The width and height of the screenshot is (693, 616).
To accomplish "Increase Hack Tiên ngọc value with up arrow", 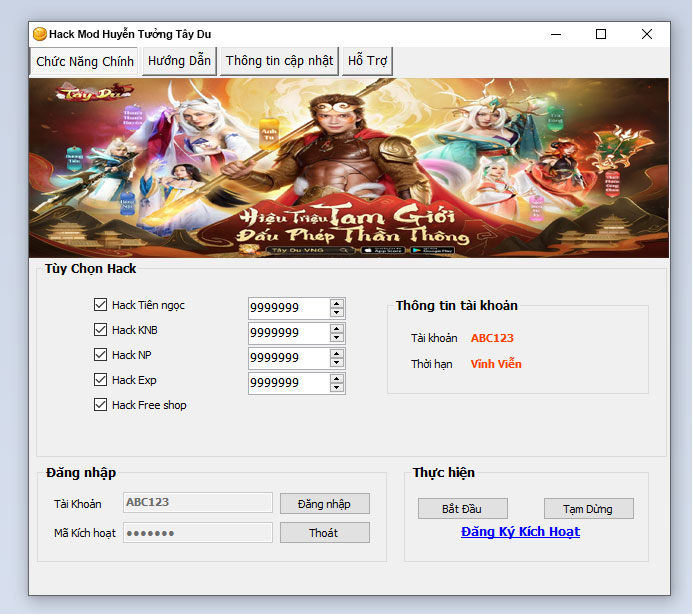I will [337, 304].
